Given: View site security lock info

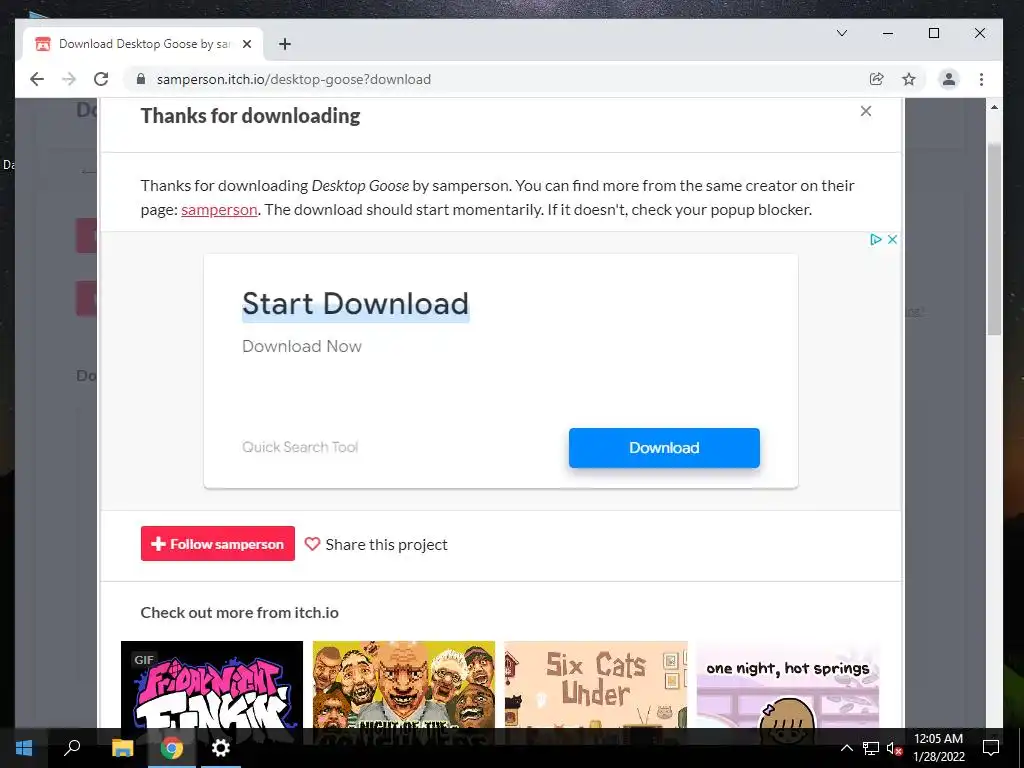Looking at the screenshot, I should click(140, 79).
